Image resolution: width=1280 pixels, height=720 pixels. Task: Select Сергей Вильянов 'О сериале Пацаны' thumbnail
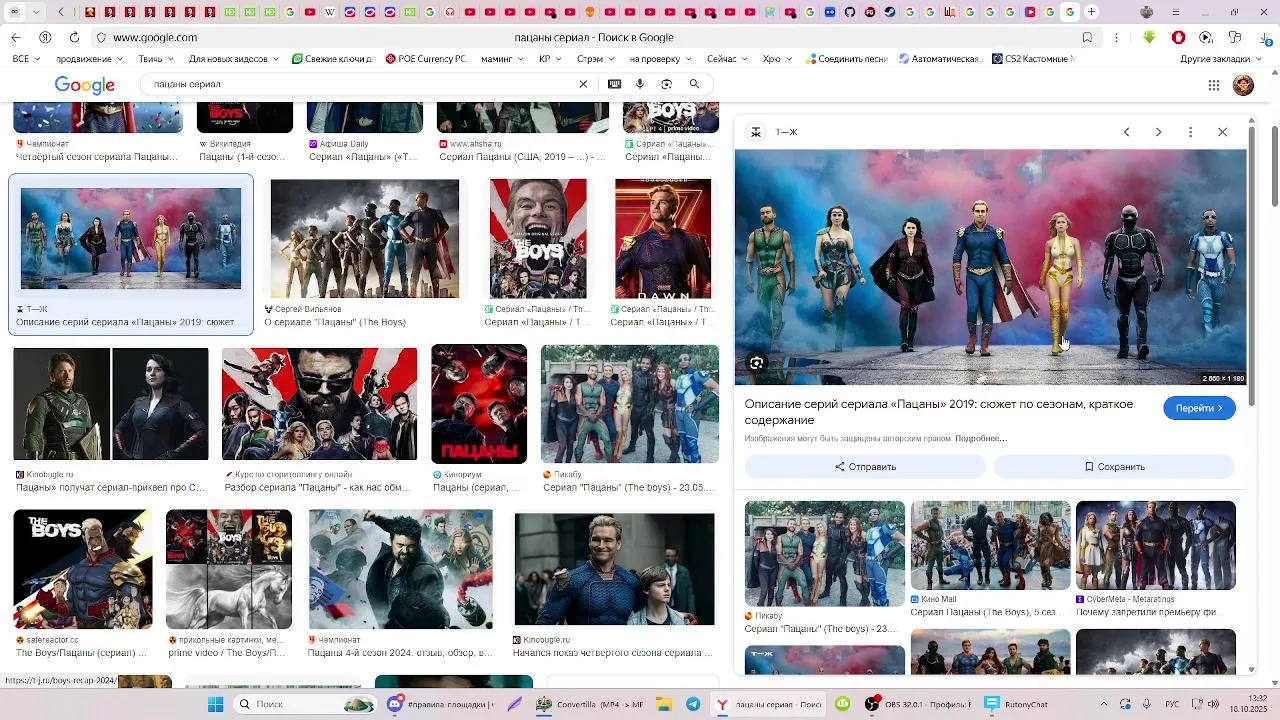tap(365, 238)
